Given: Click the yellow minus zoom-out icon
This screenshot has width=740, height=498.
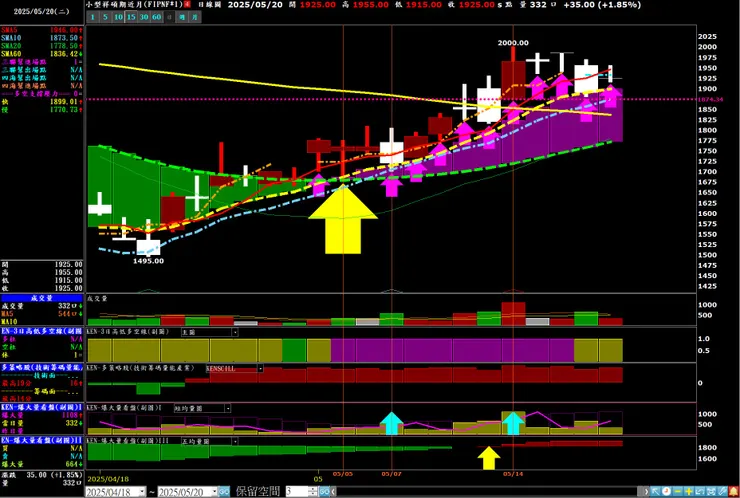Looking at the screenshot, I should tap(678, 491).
